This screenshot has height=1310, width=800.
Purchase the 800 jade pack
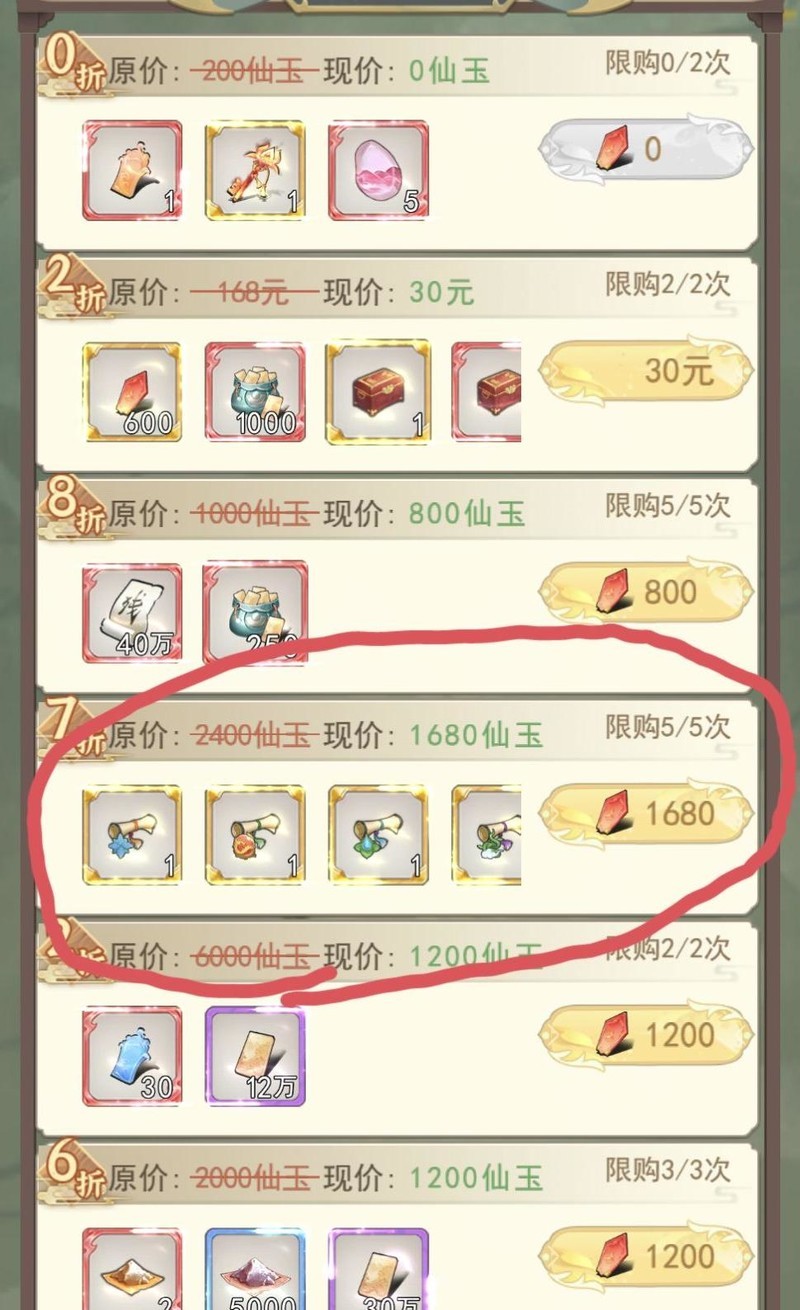(x=645, y=592)
